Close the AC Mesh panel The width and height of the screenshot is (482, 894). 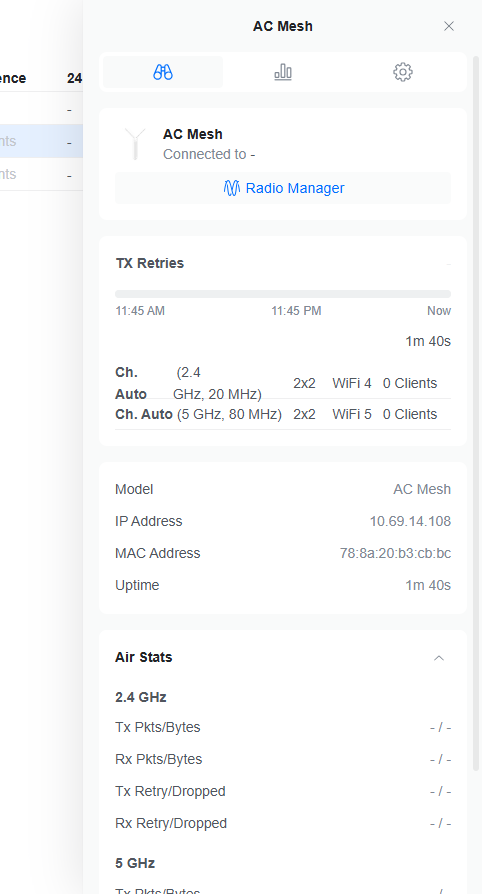[449, 26]
